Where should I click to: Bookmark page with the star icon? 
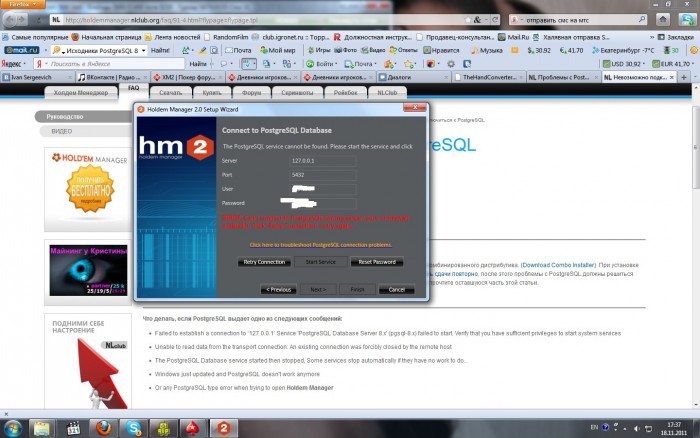click(467, 20)
